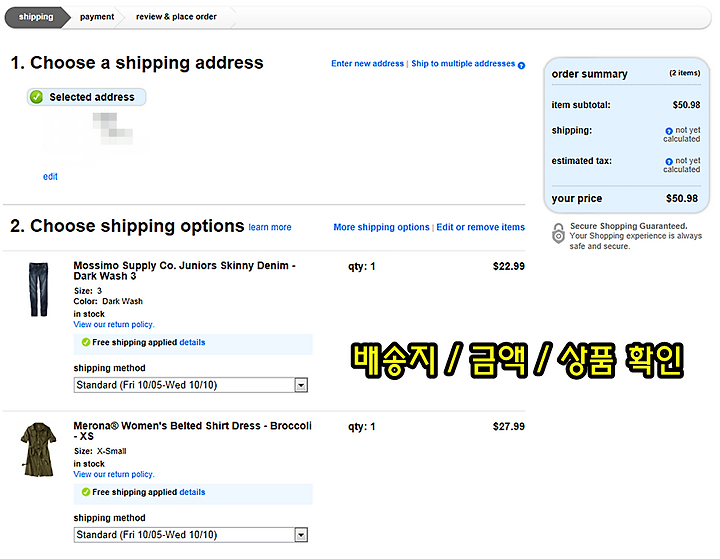Click the info icon beside Ship to multiple addresses
Screen dimensions: 720x559
[x=521, y=65]
